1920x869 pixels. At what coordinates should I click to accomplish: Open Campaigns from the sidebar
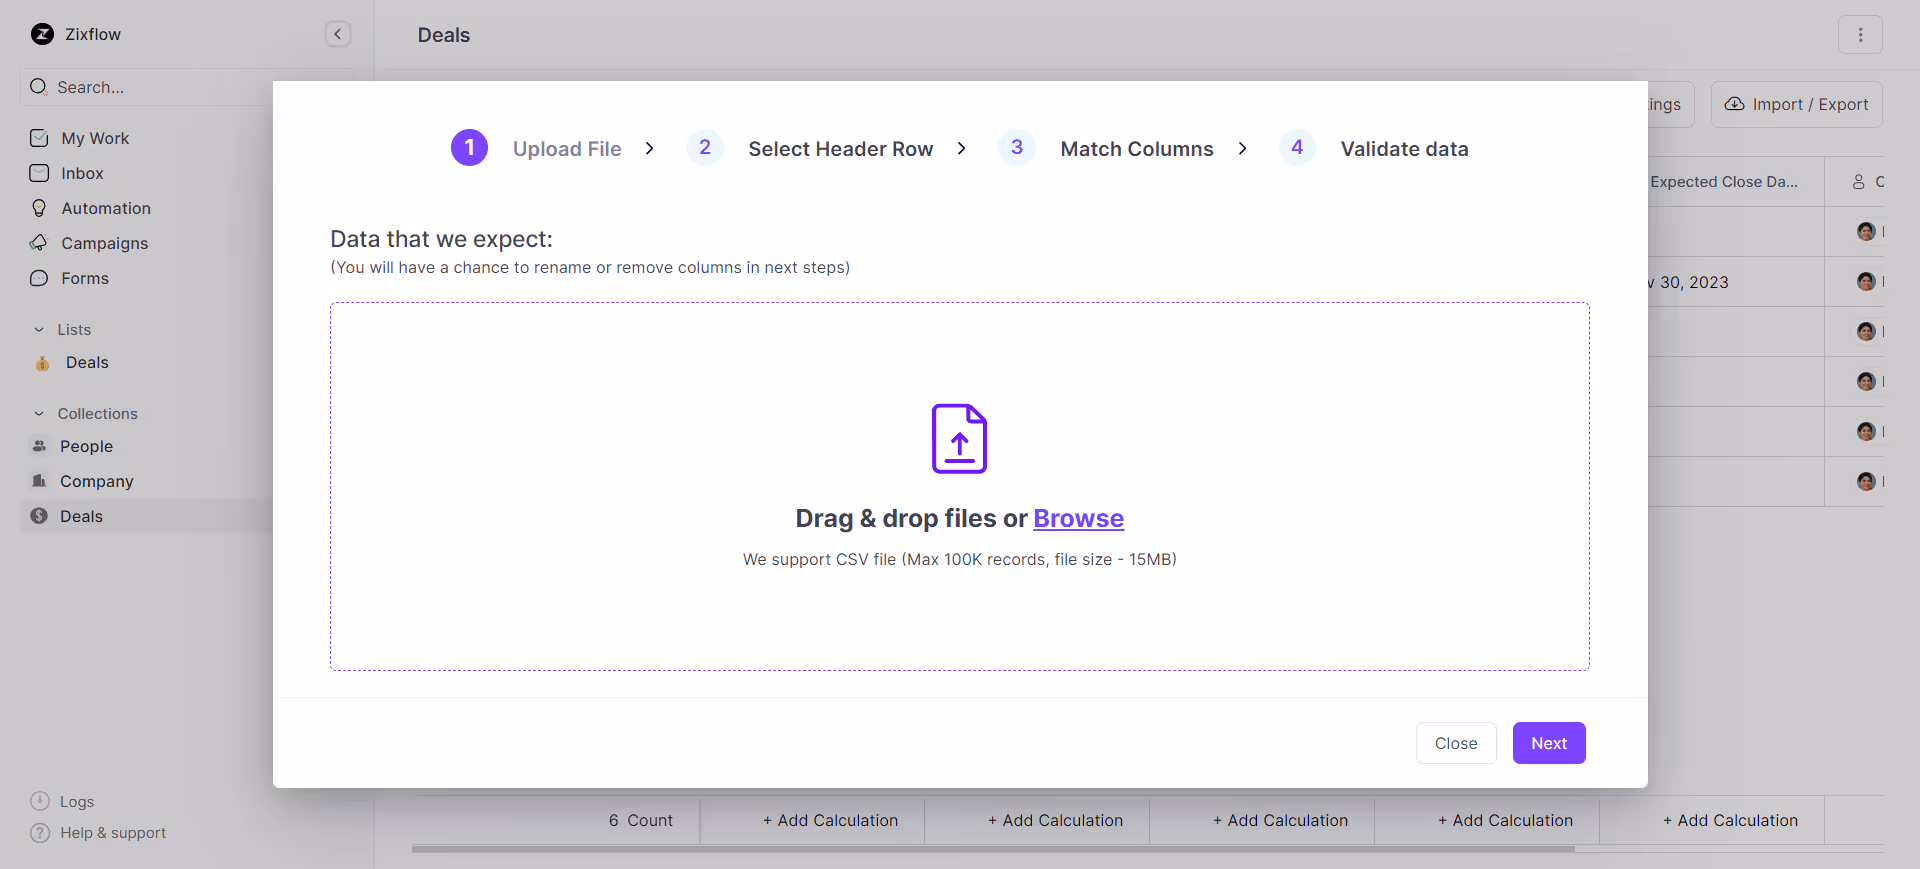pyautogui.click(x=104, y=243)
